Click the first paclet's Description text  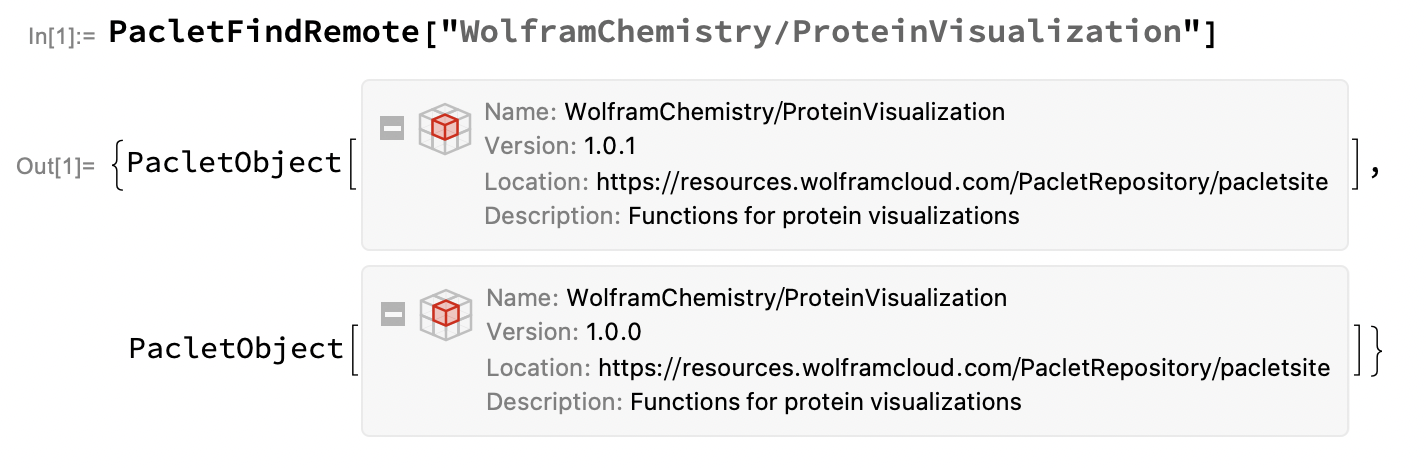tap(824, 216)
